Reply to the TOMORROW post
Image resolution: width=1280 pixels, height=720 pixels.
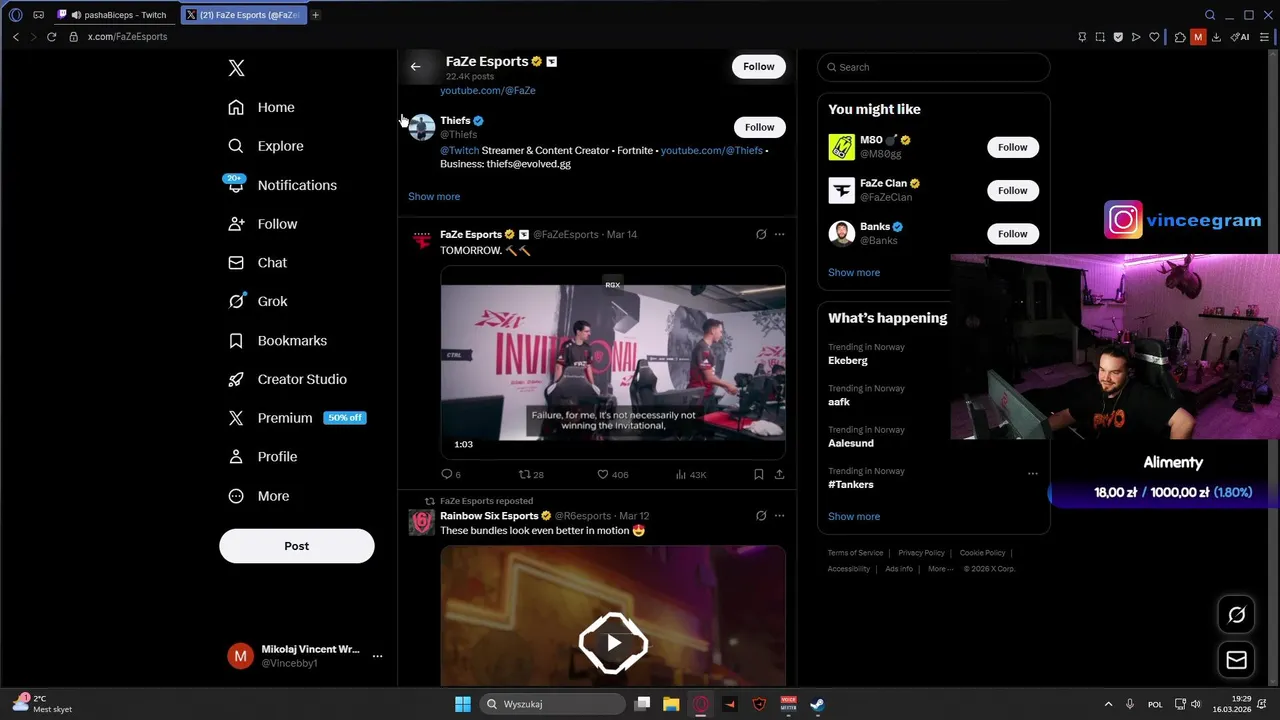[450, 474]
